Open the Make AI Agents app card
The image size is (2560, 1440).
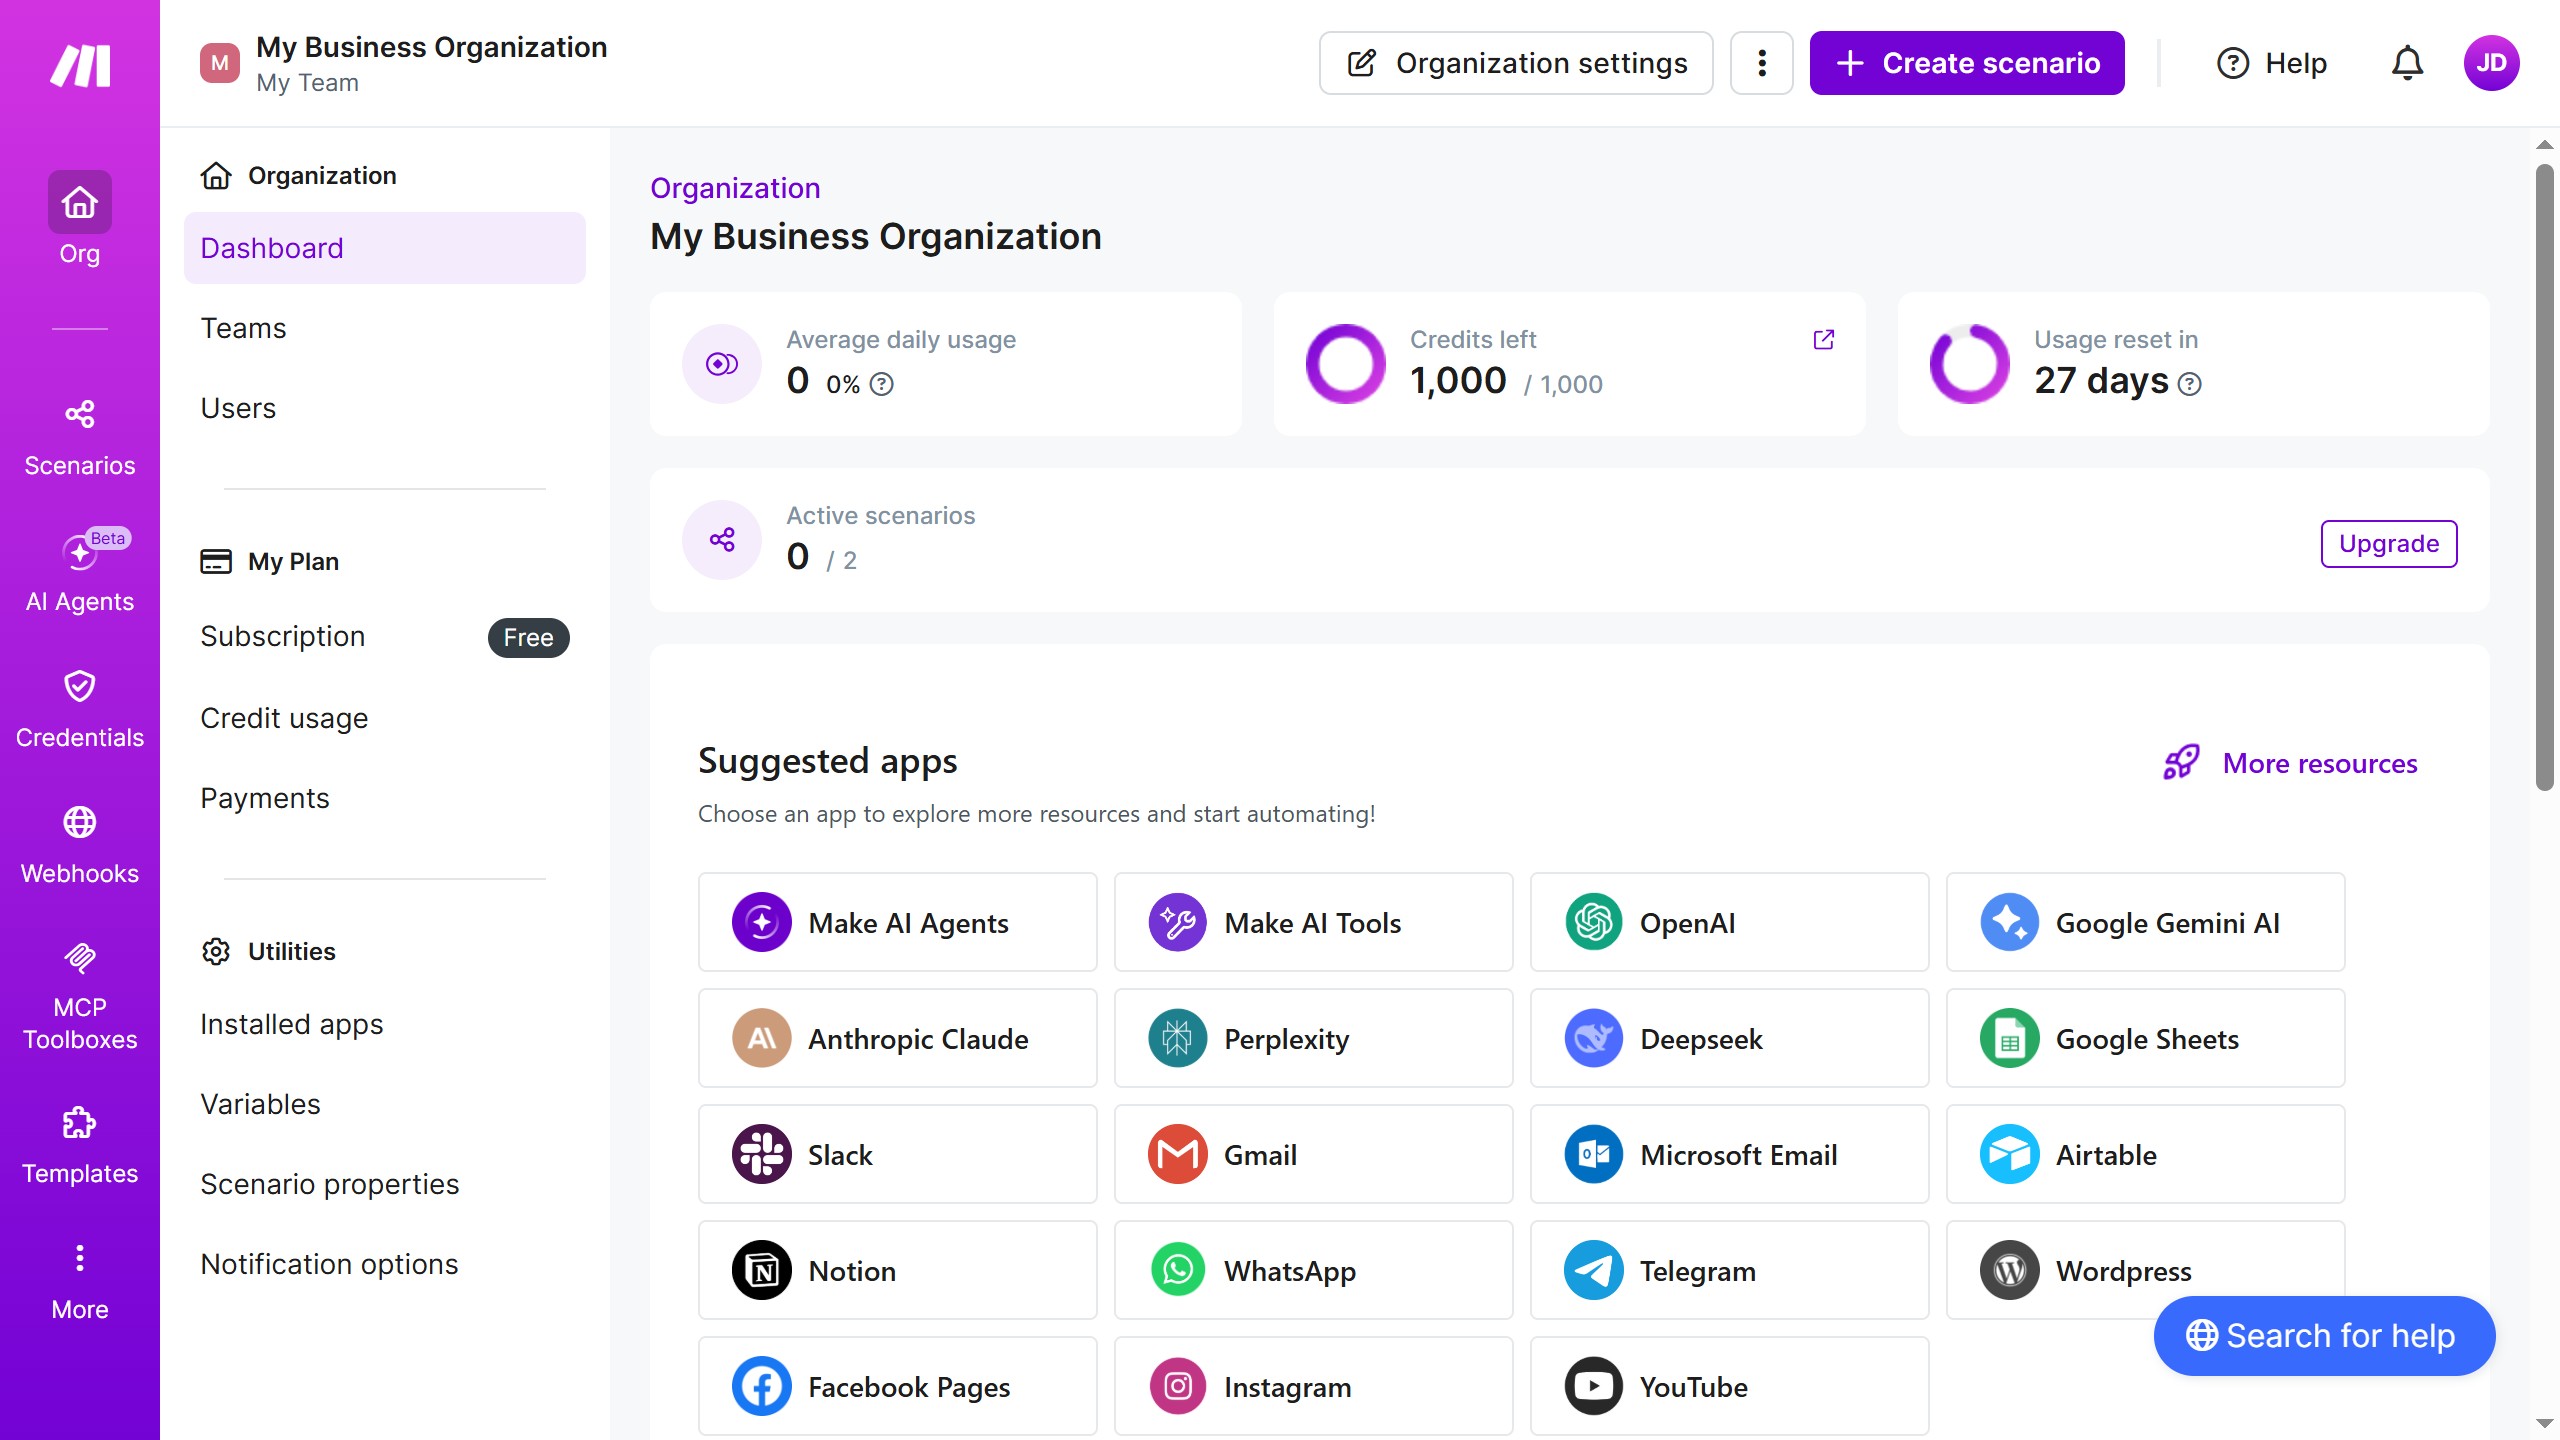click(x=898, y=922)
